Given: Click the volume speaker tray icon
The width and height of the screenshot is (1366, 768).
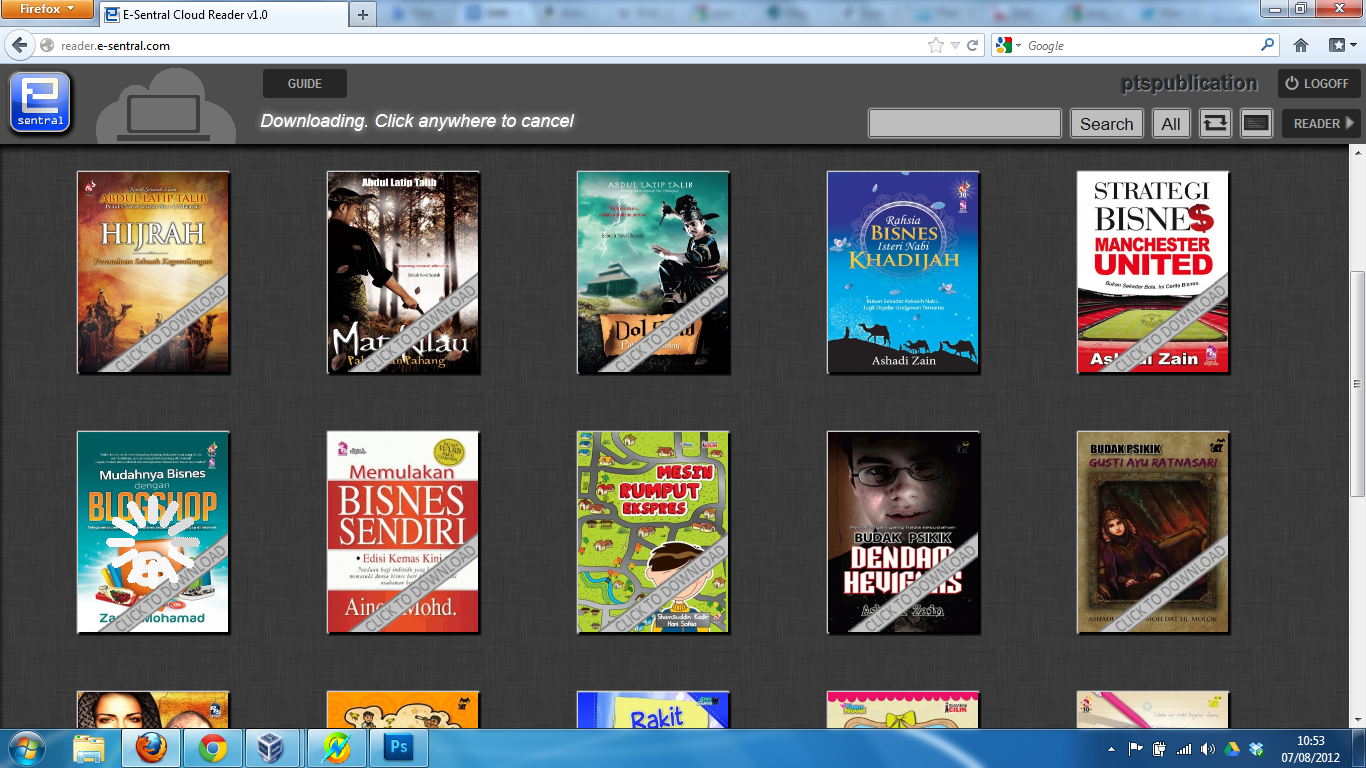Looking at the screenshot, I should click(1208, 748).
